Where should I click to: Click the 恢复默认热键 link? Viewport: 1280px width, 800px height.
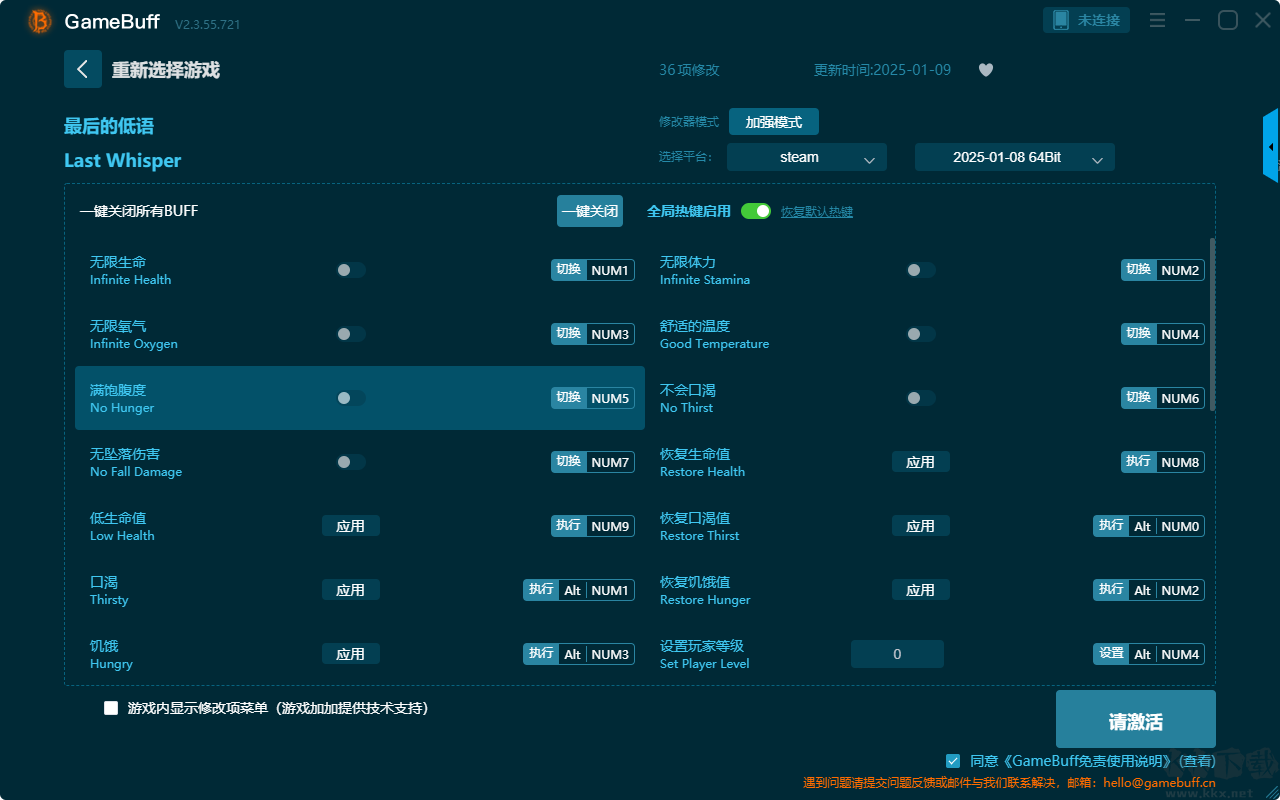click(817, 212)
